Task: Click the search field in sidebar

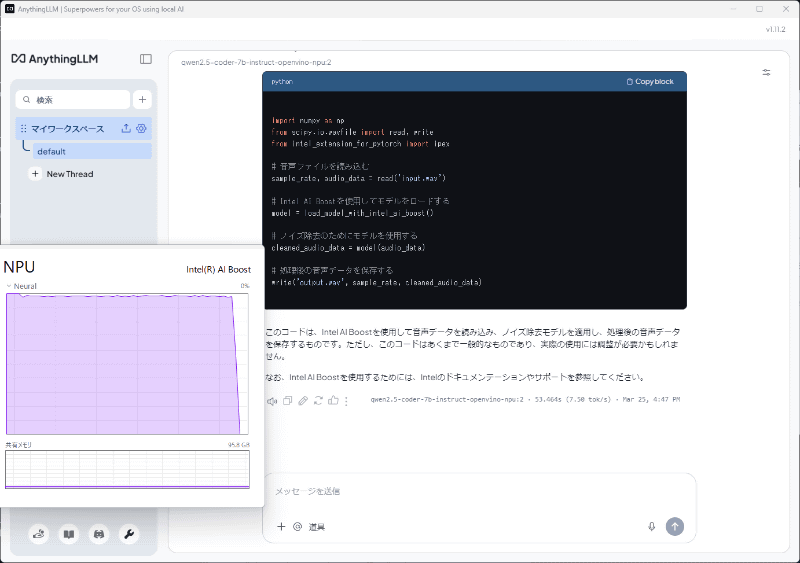Action: (x=73, y=100)
